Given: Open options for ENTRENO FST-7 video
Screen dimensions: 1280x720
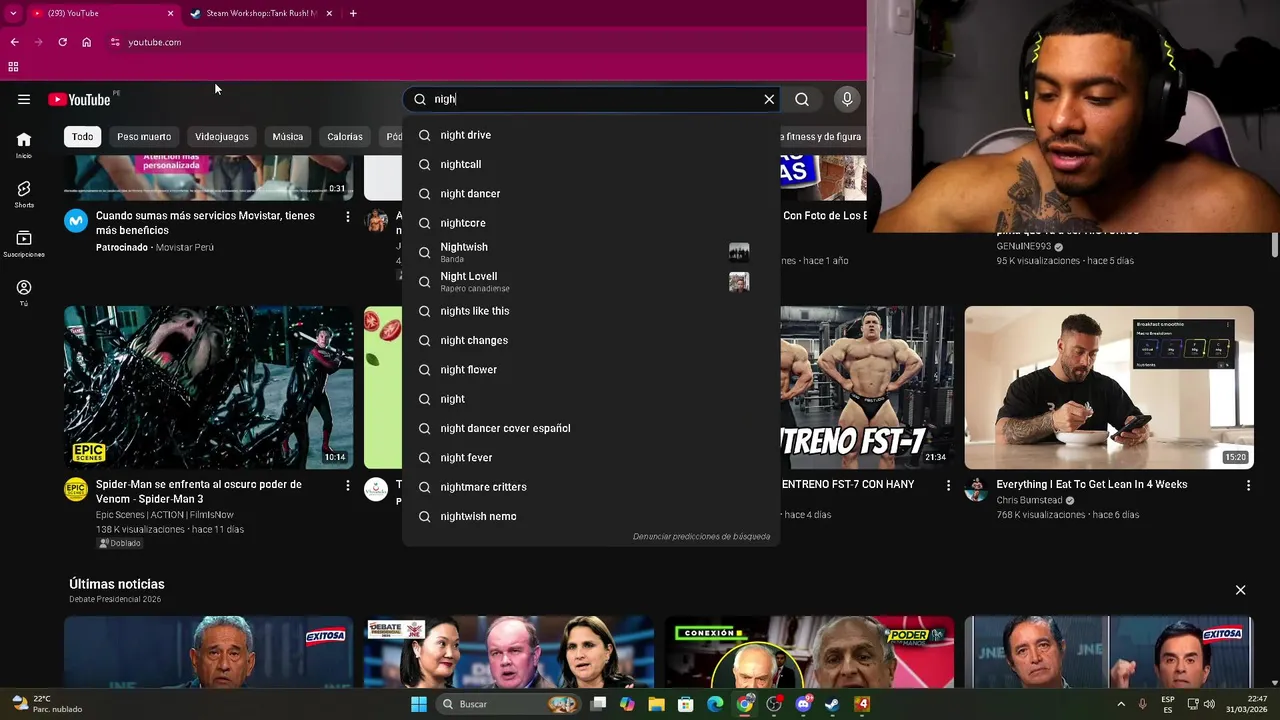Looking at the screenshot, I should click(948, 485).
